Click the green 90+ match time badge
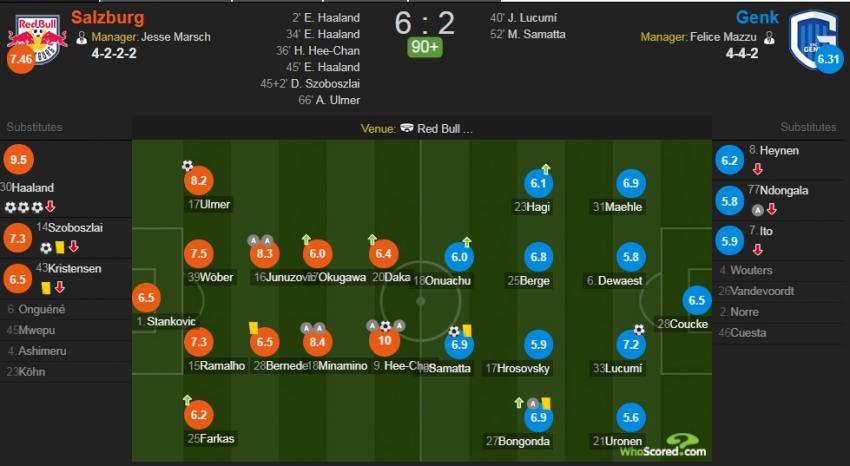The height and width of the screenshot is (466, 850). coord(424,47)
